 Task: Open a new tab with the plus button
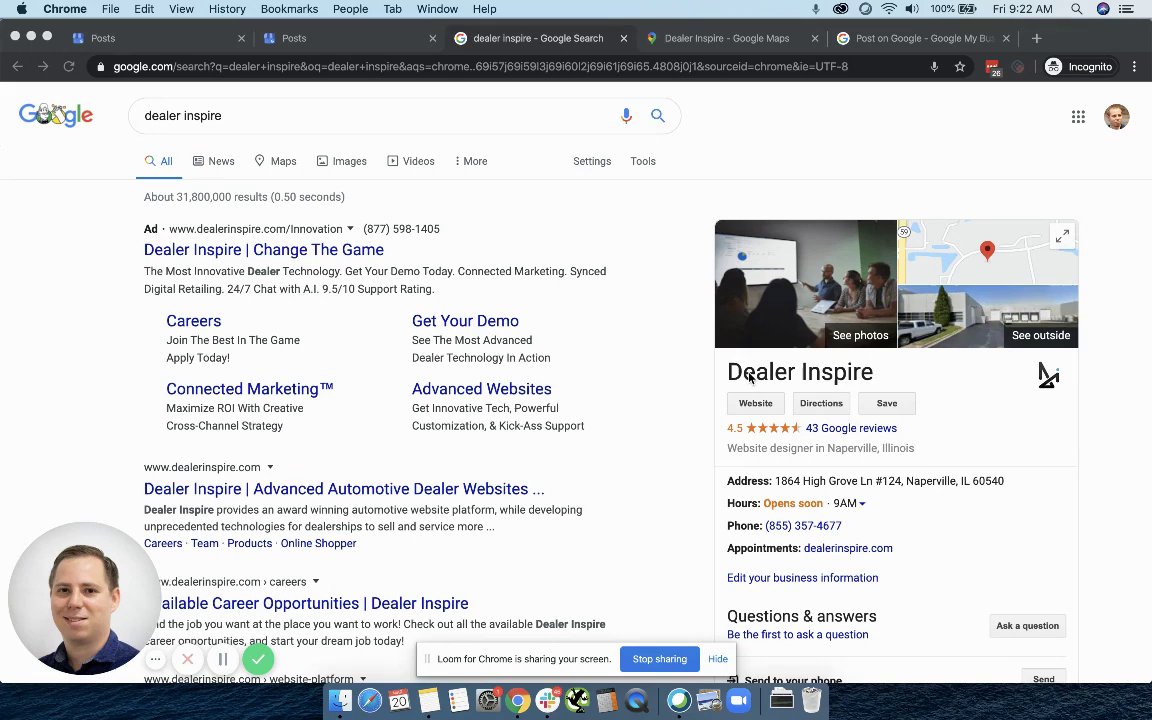(x=1036, y=38)
